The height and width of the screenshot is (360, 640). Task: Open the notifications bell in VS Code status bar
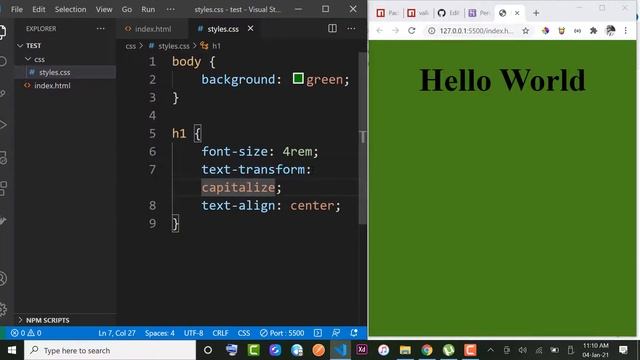(x=354, y=333)
